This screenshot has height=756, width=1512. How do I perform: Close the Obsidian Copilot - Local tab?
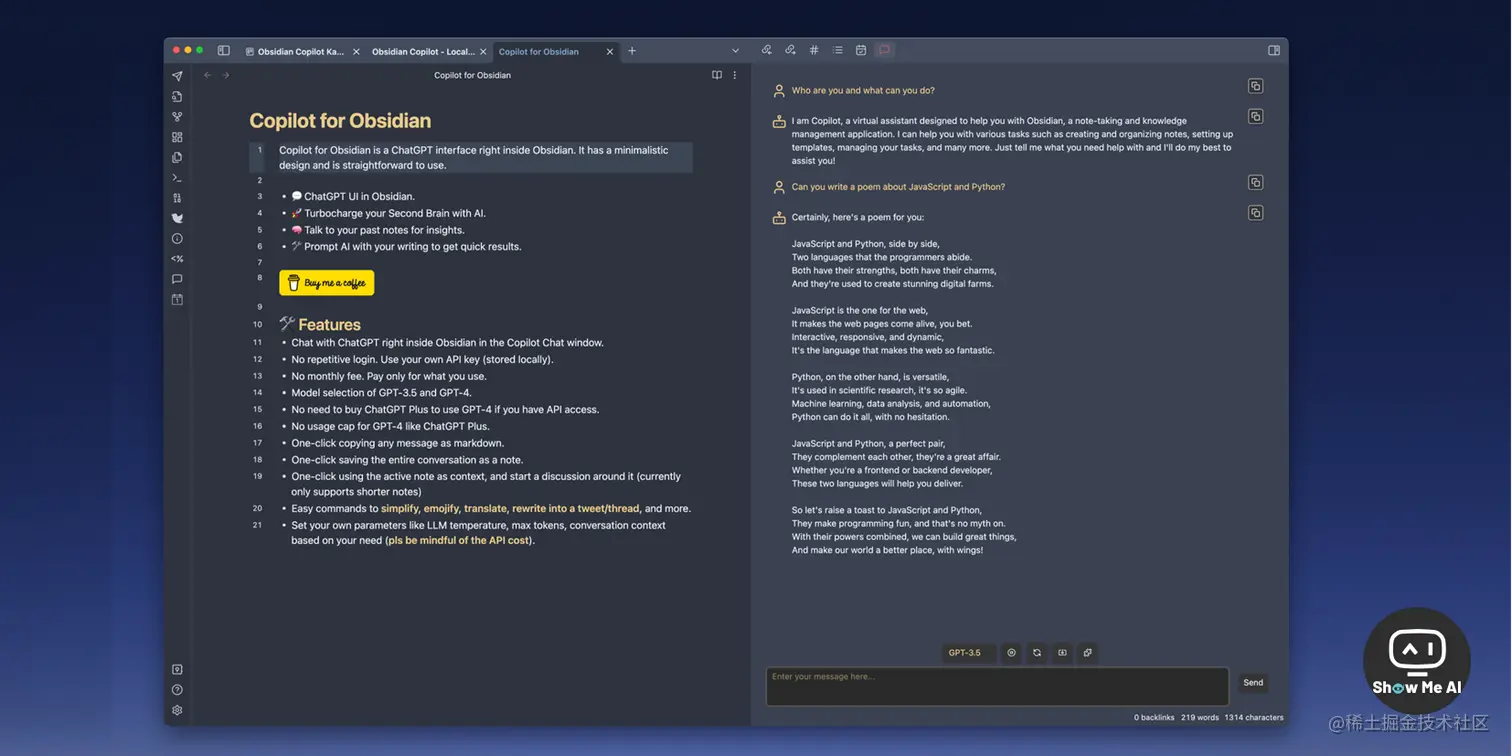[483, 52]
